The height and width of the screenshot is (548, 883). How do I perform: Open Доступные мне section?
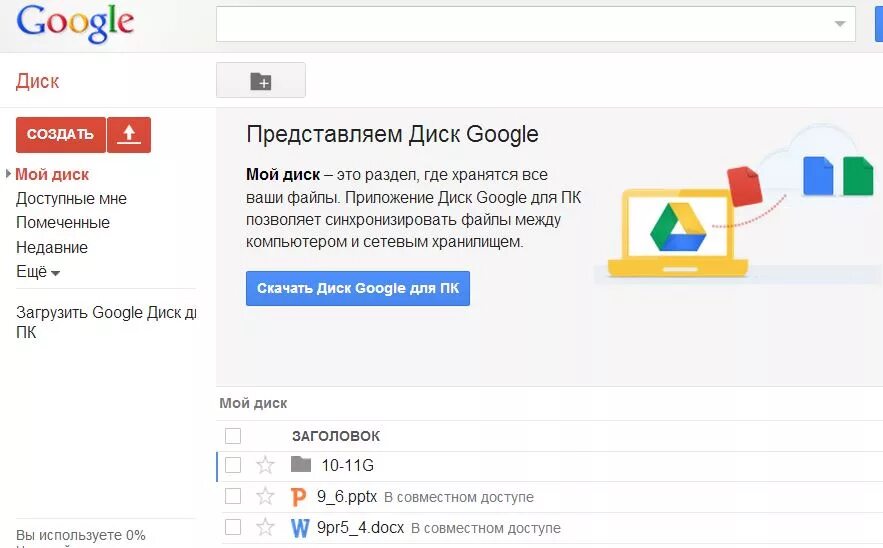71,199
